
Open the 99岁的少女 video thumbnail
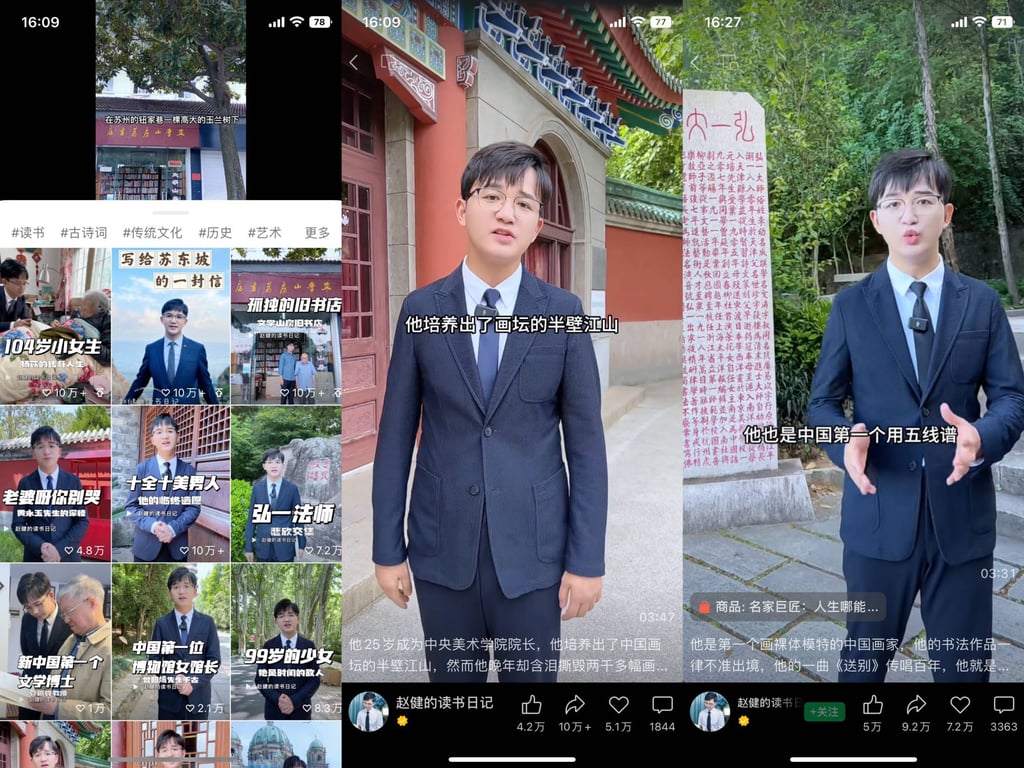coord(286,642)
